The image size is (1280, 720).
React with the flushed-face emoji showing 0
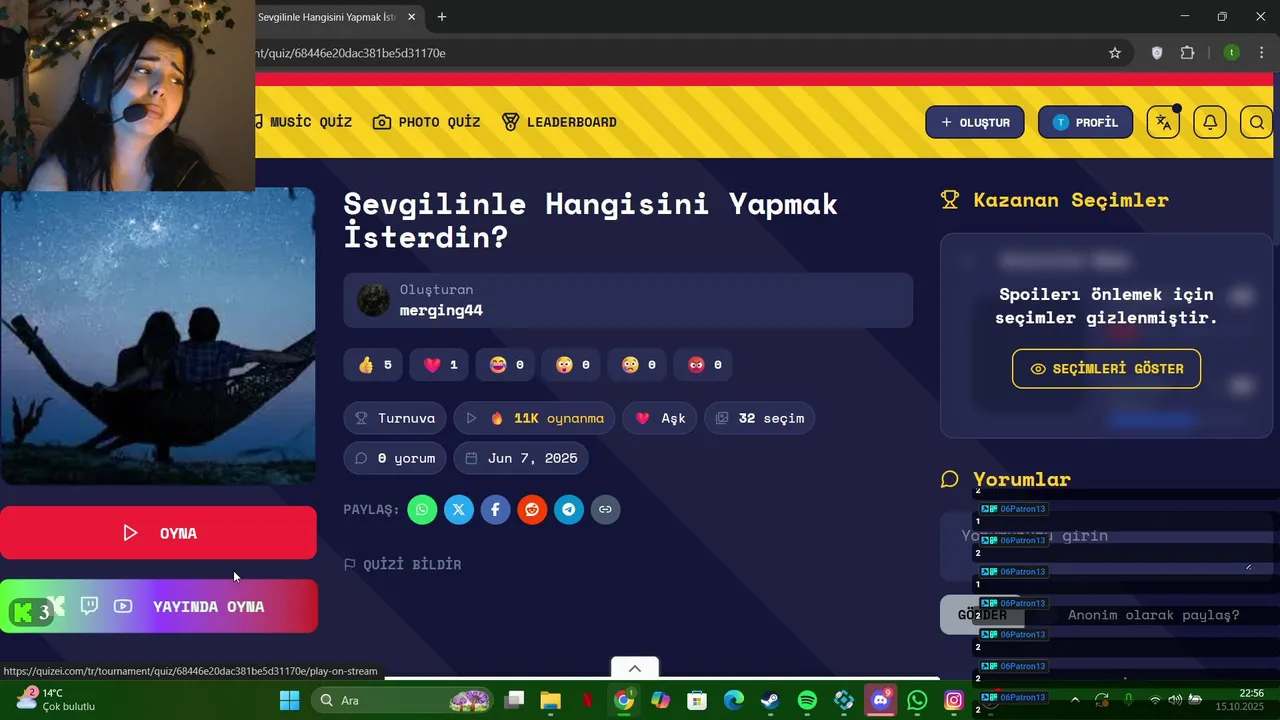point(638,365)
